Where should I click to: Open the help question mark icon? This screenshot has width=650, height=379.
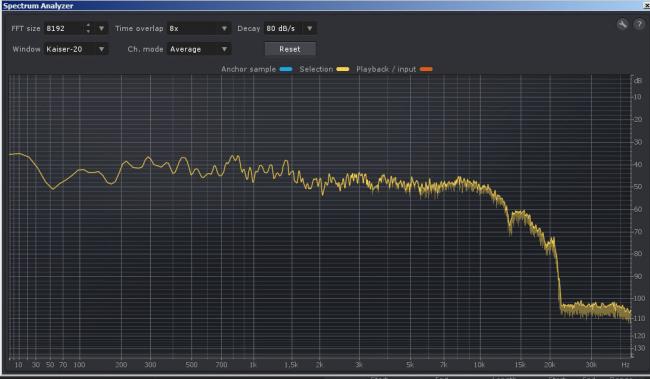pyautogui.click(x=639, y=24)
